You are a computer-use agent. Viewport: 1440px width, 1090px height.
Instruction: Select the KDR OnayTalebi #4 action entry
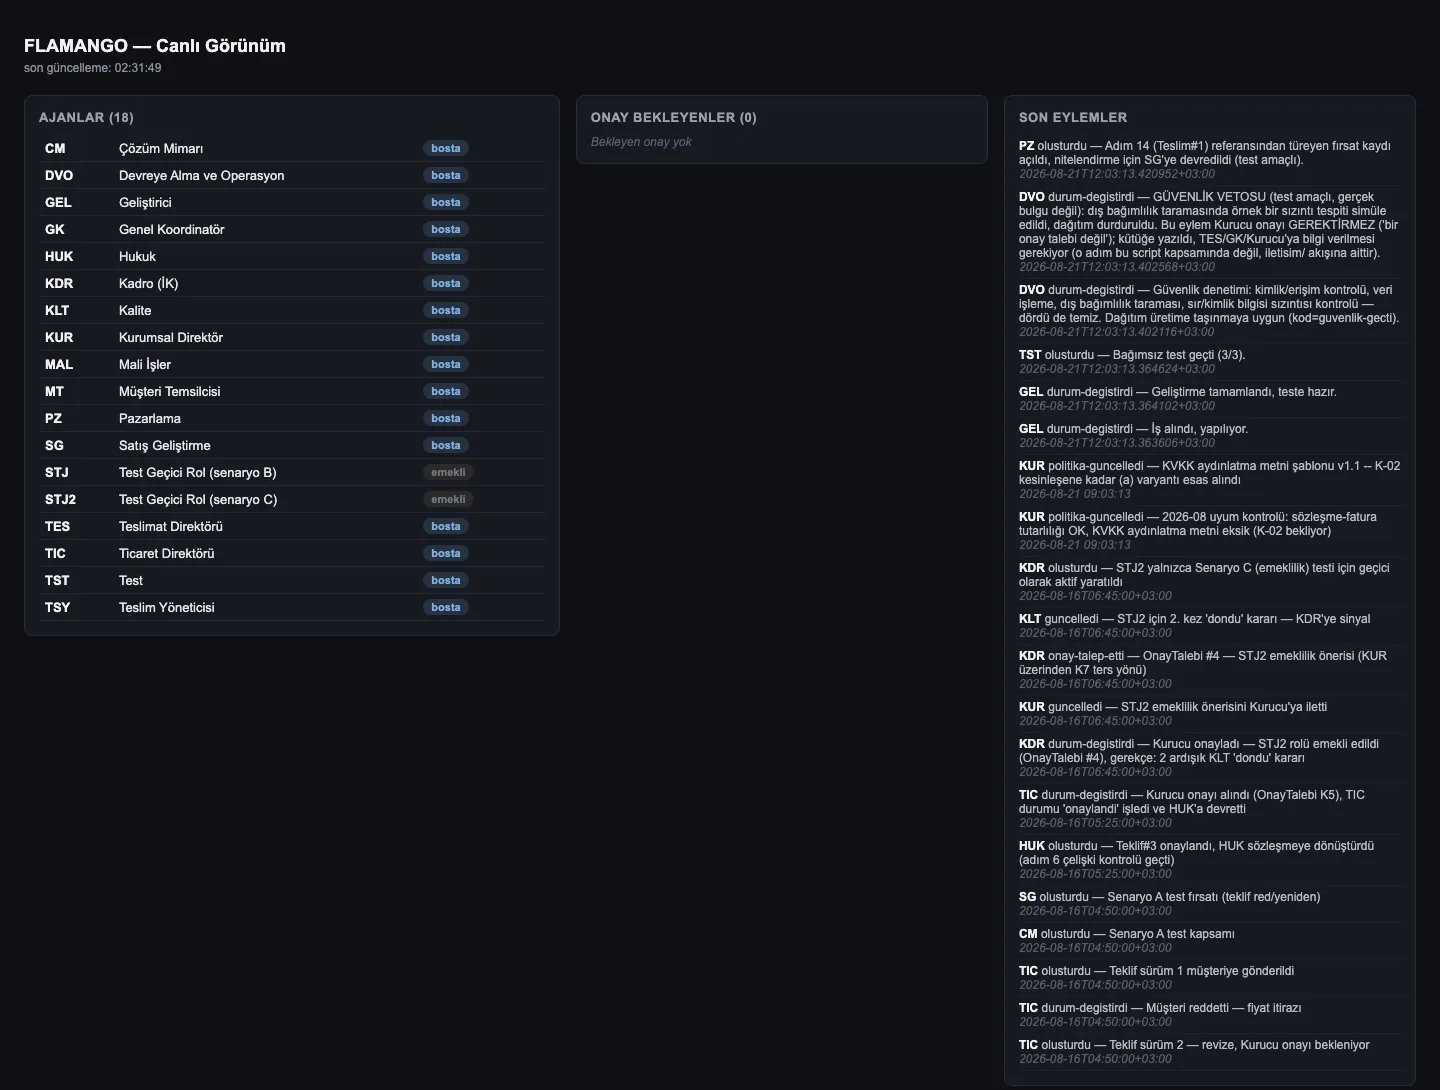1210,669
